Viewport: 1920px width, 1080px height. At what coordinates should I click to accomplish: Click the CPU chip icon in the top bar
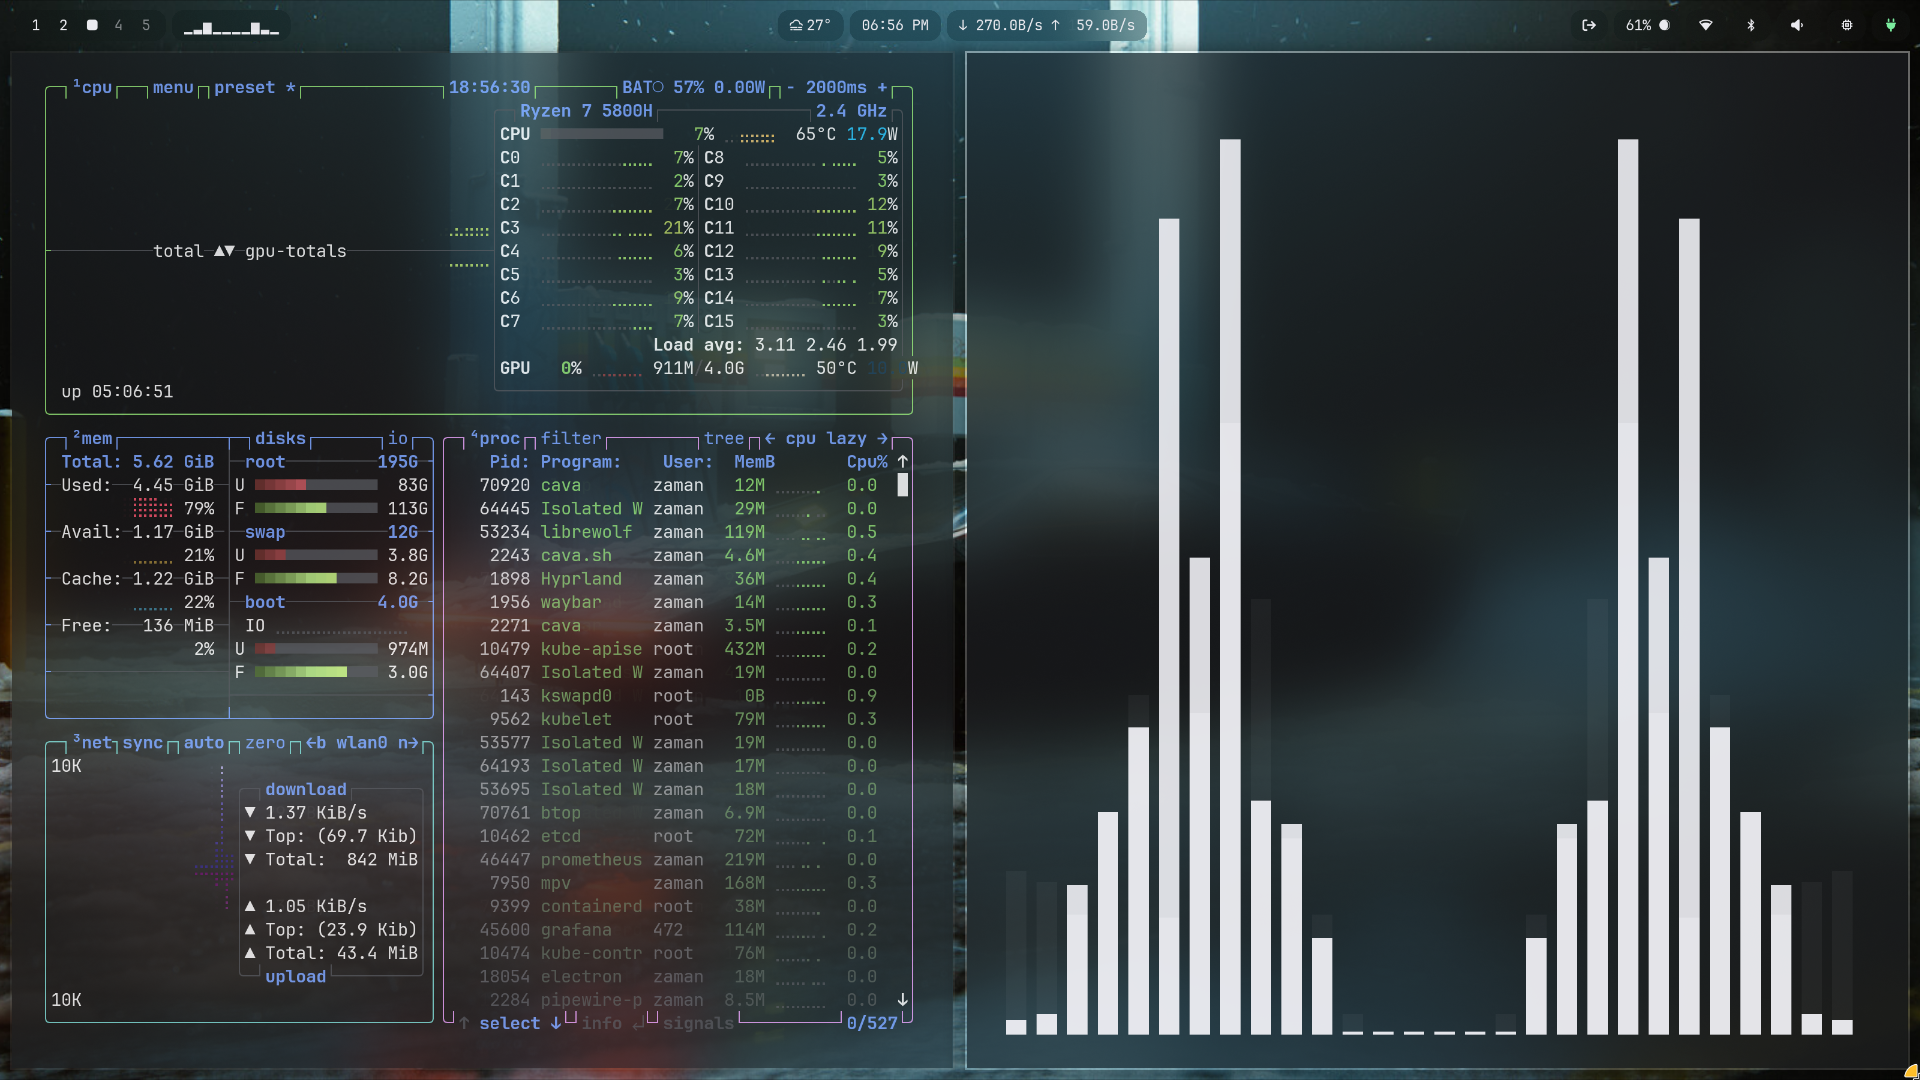coord(1847,25)
